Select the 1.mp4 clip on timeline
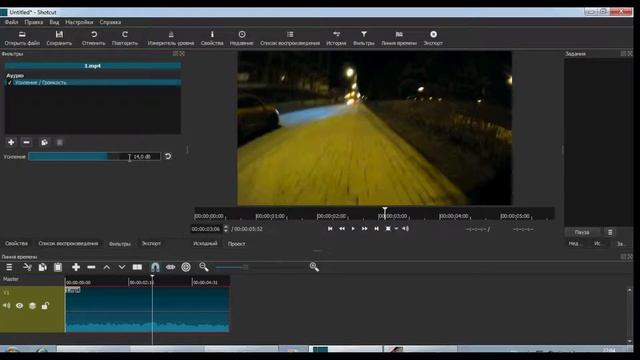The image size is (640, 360). [x=147, y=309]
